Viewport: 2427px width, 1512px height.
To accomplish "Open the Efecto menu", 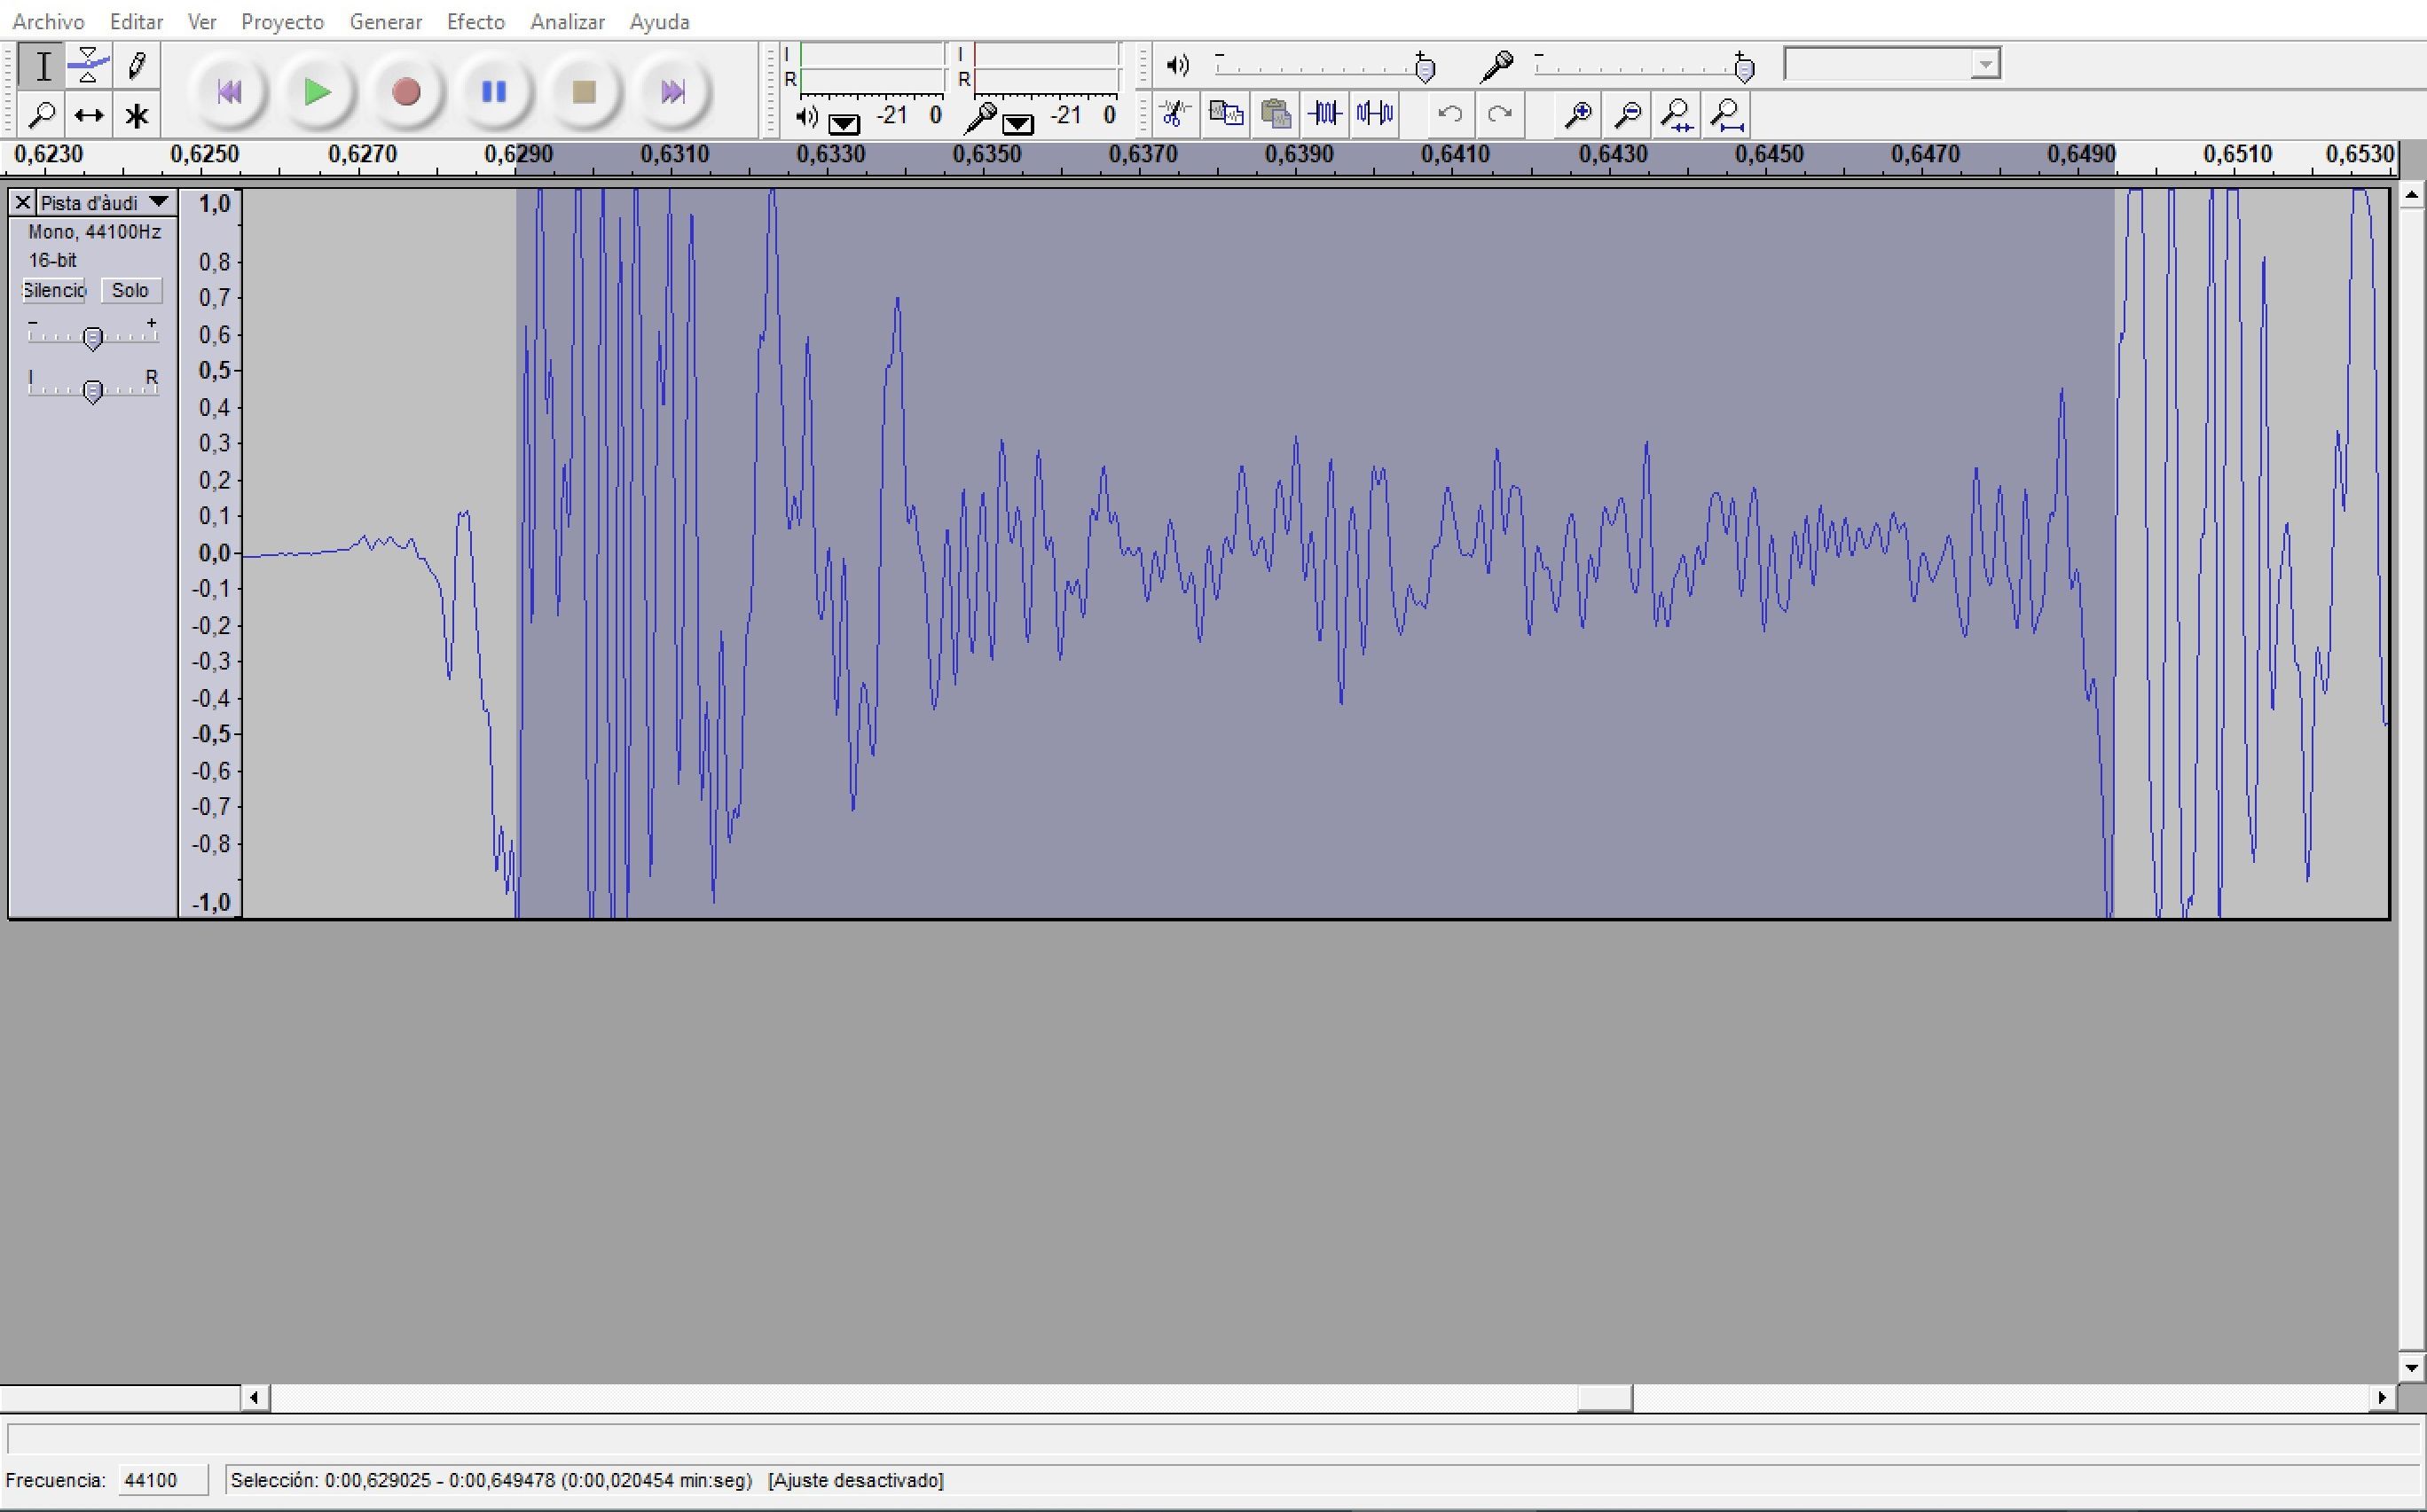I will click(x=475, y=21).
